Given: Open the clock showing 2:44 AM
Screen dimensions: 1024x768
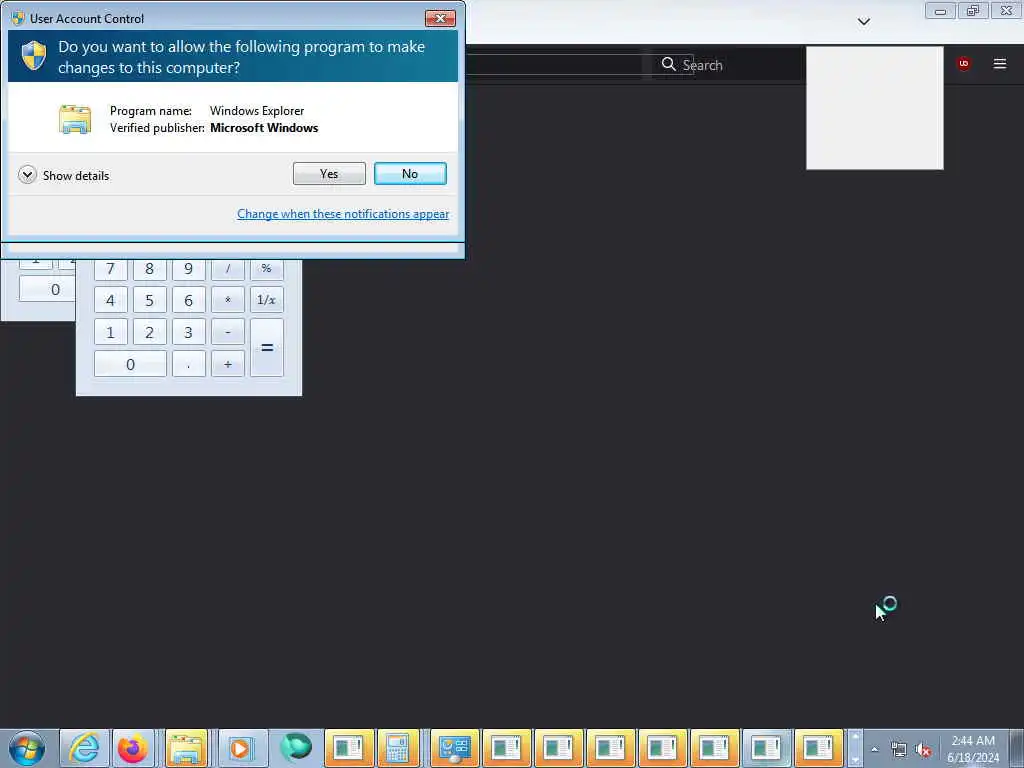Looking at the screenshot, I should tap(973, 749).
